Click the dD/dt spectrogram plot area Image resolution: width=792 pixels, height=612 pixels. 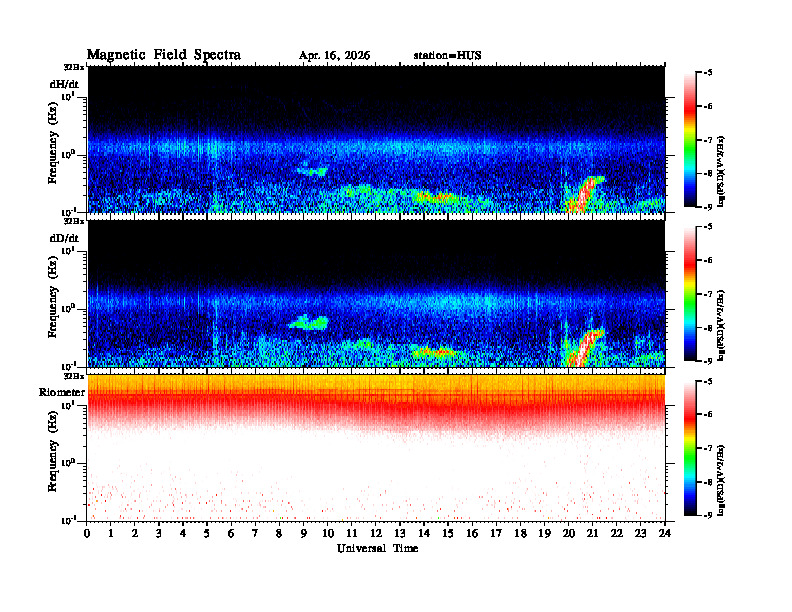pos(376,293)
